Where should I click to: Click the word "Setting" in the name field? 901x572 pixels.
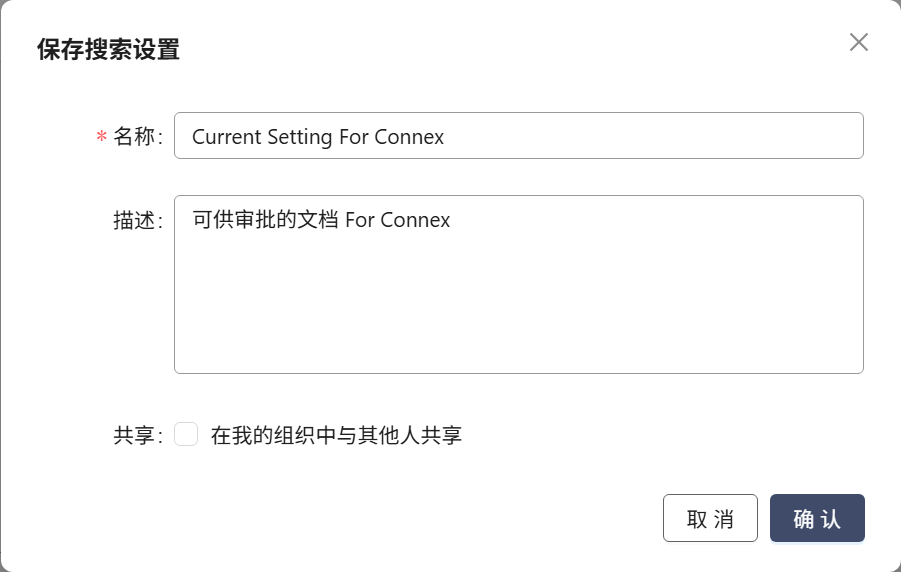pos(300,137)
